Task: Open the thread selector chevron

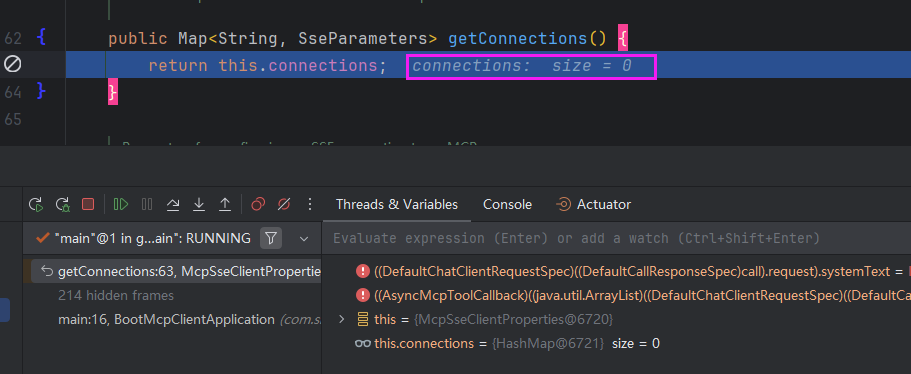Action: [x=304, y=239]
